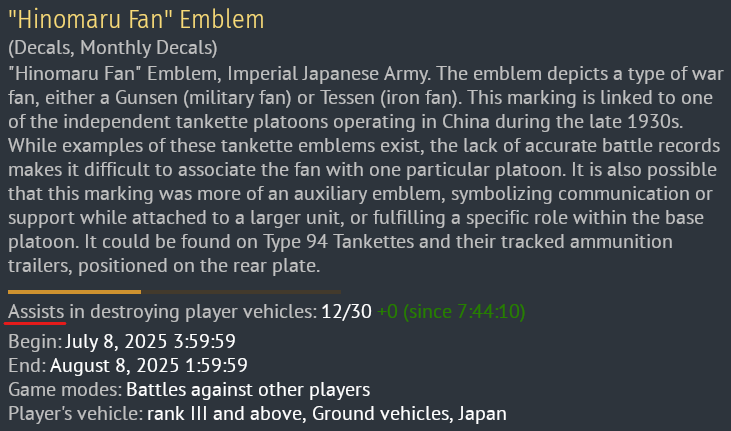Click the Game modes label

(65, 389)
